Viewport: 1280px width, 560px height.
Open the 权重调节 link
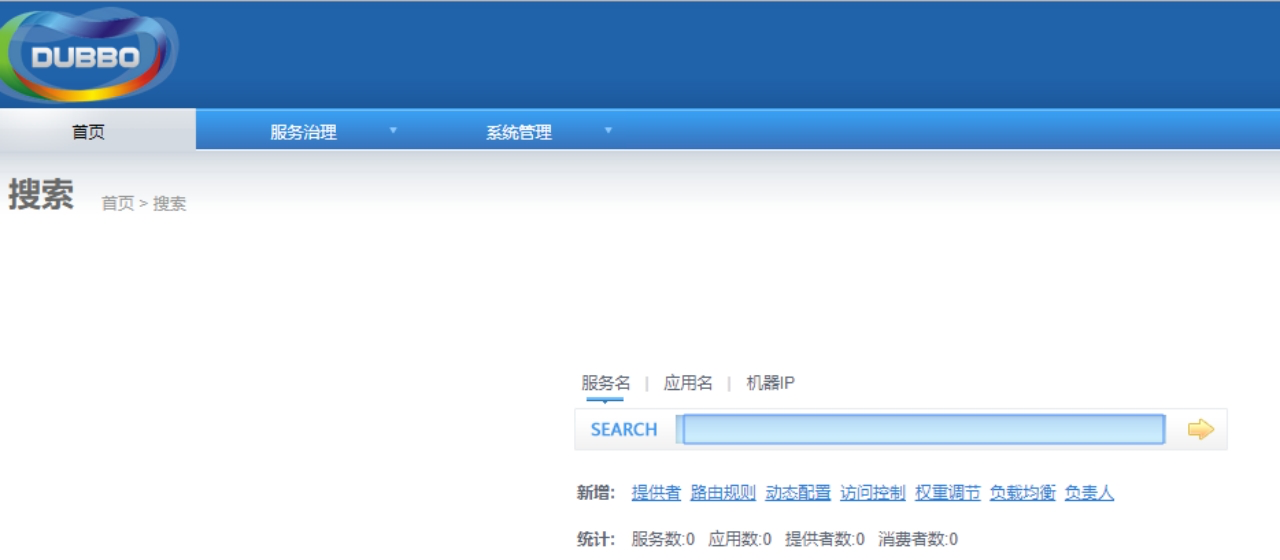pyautogui.click(x=948, y=492)
